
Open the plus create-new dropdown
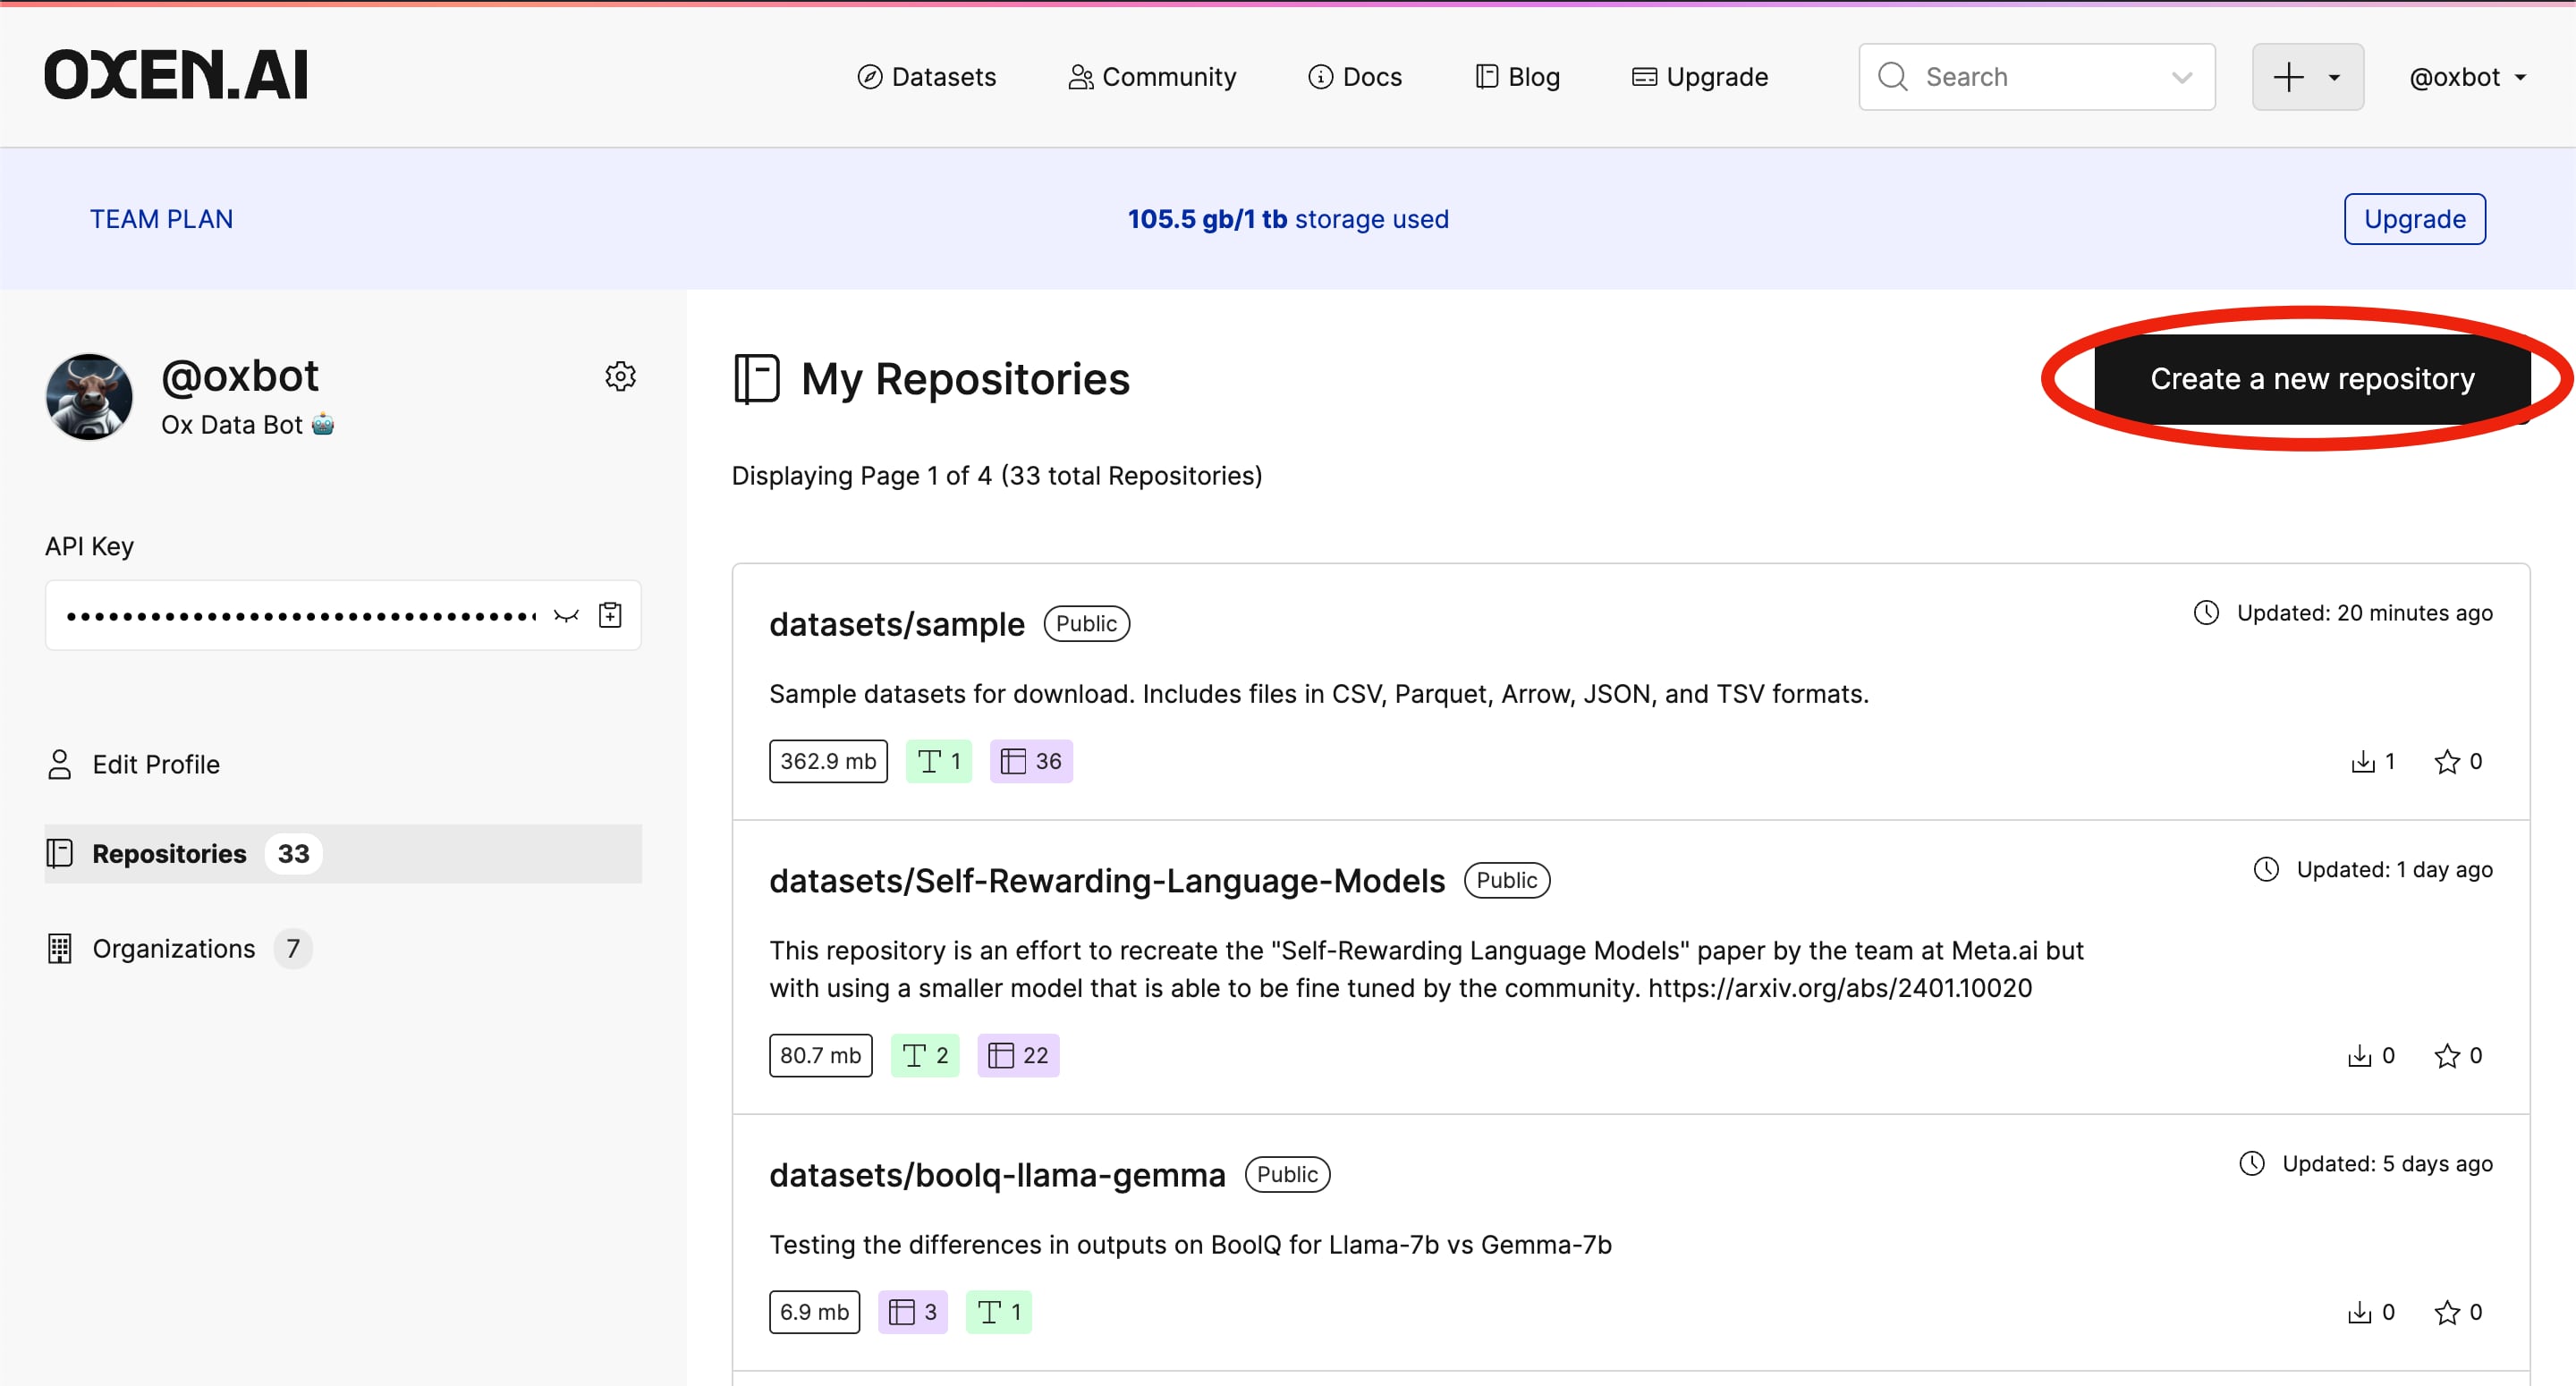[2307, 77]
